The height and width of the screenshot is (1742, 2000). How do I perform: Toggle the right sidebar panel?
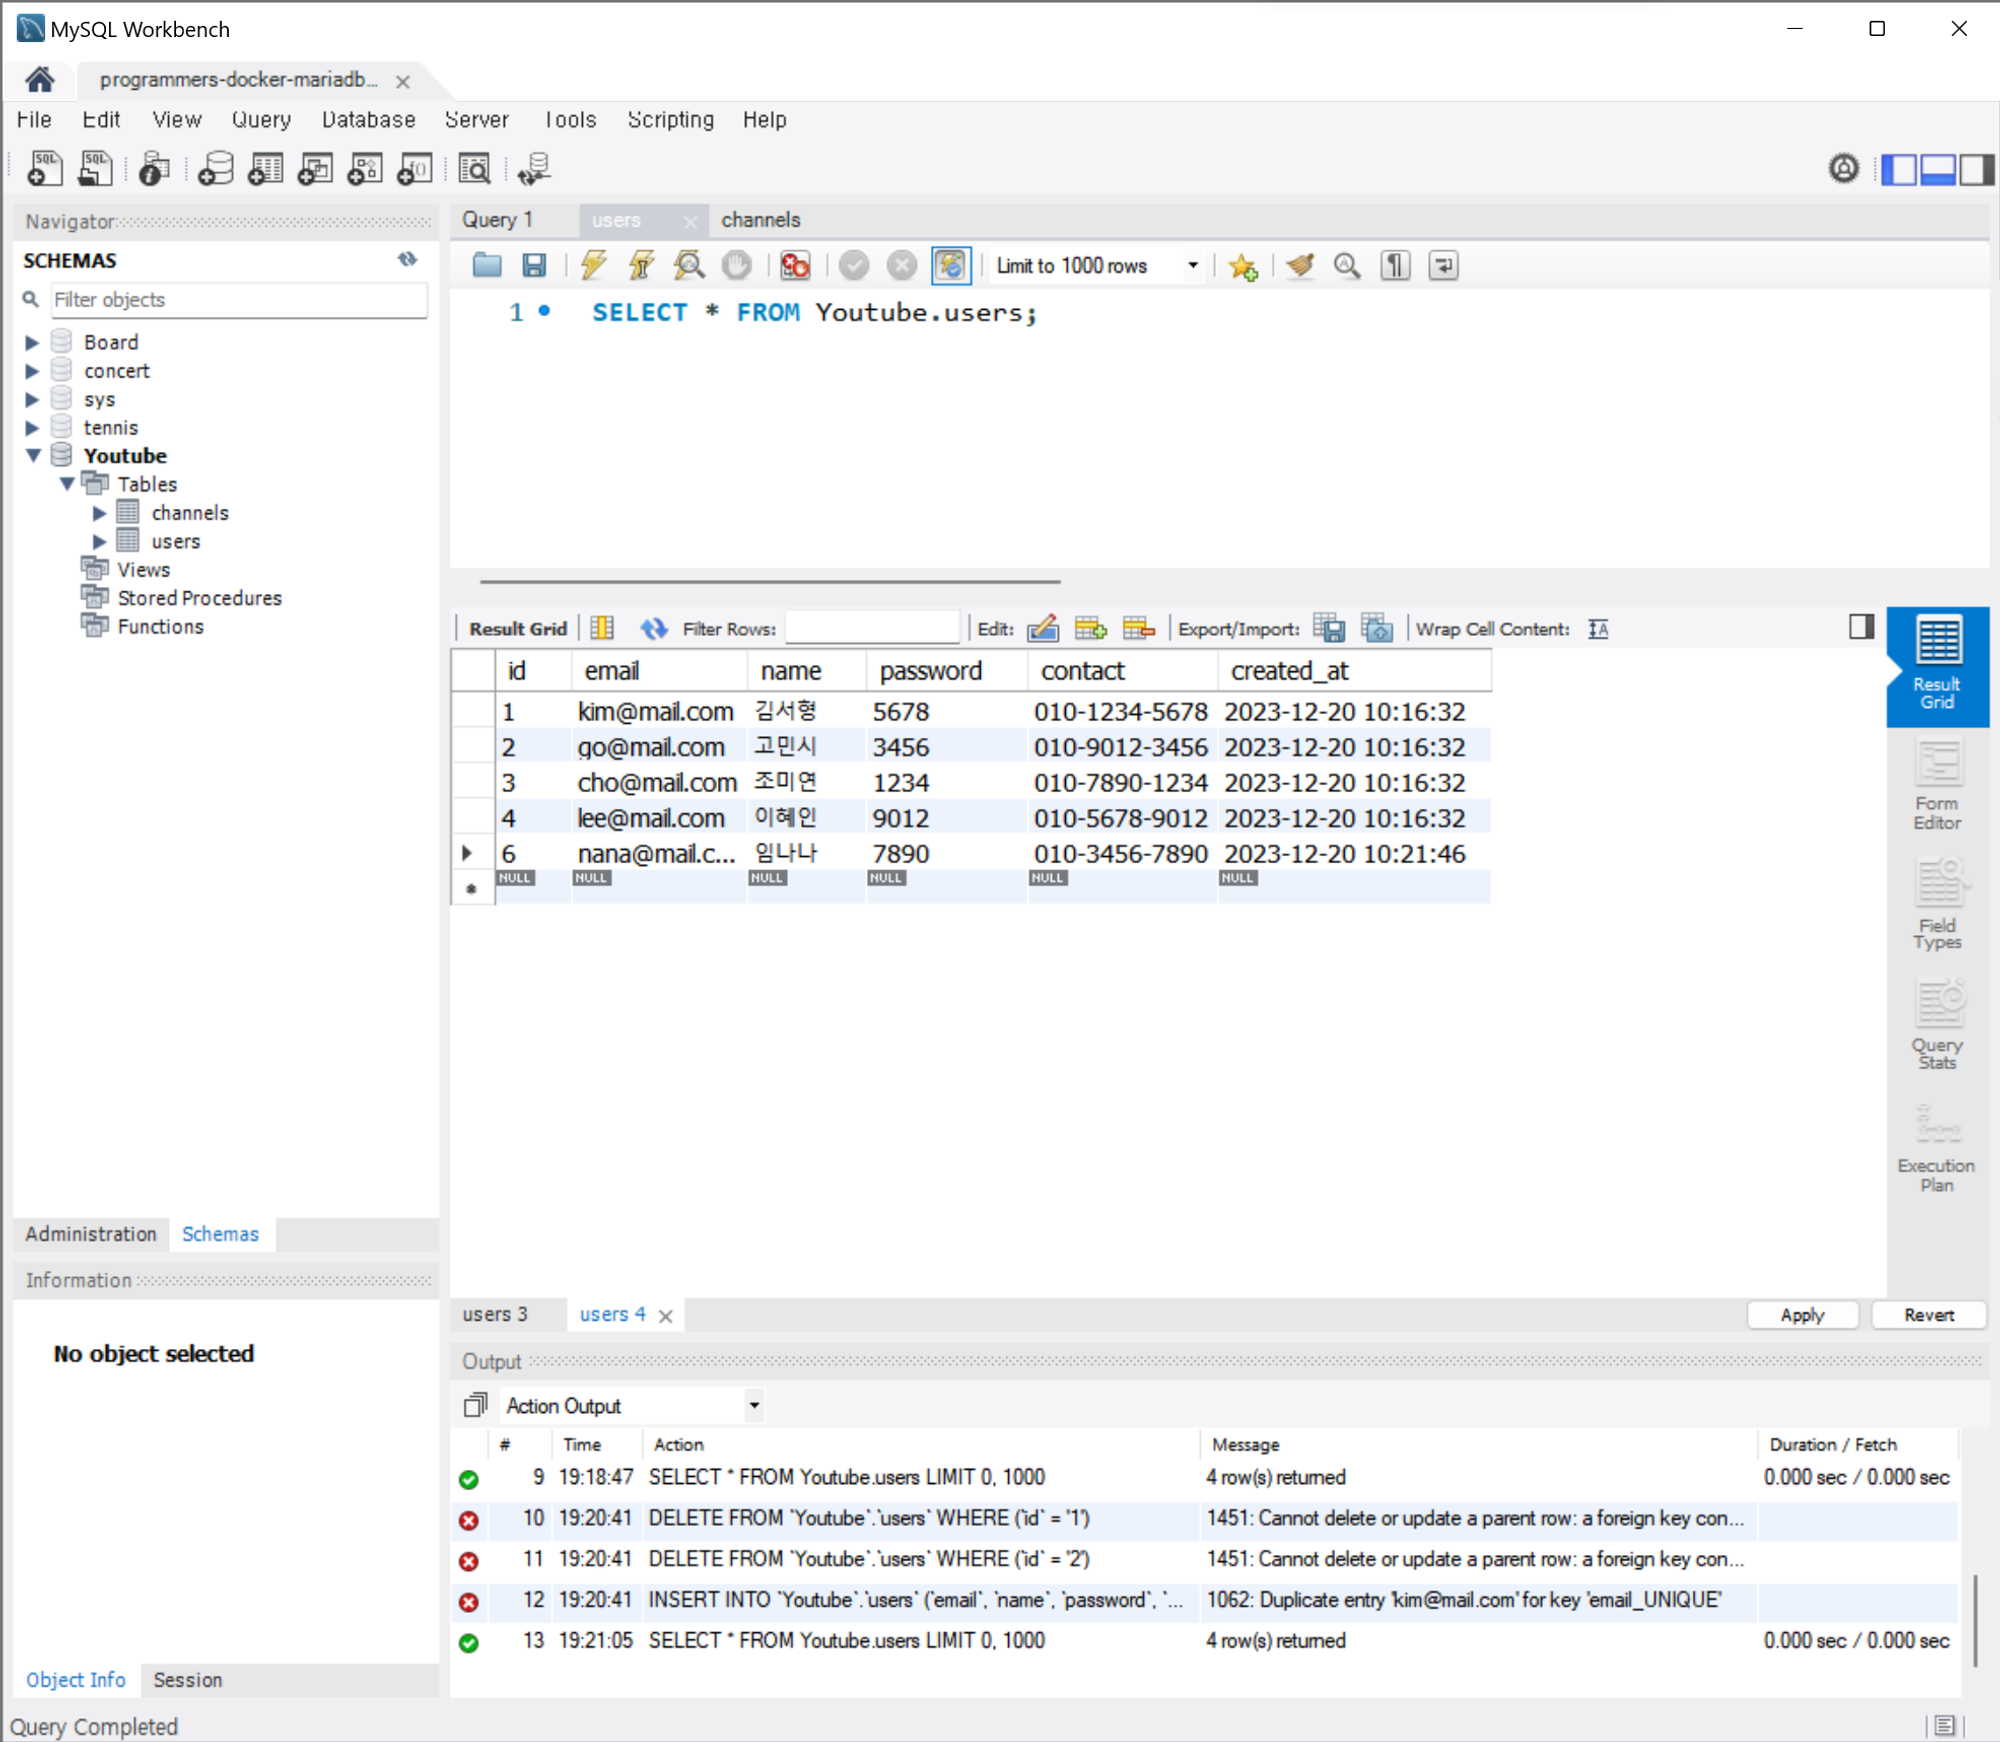(x=1976, y=169)
